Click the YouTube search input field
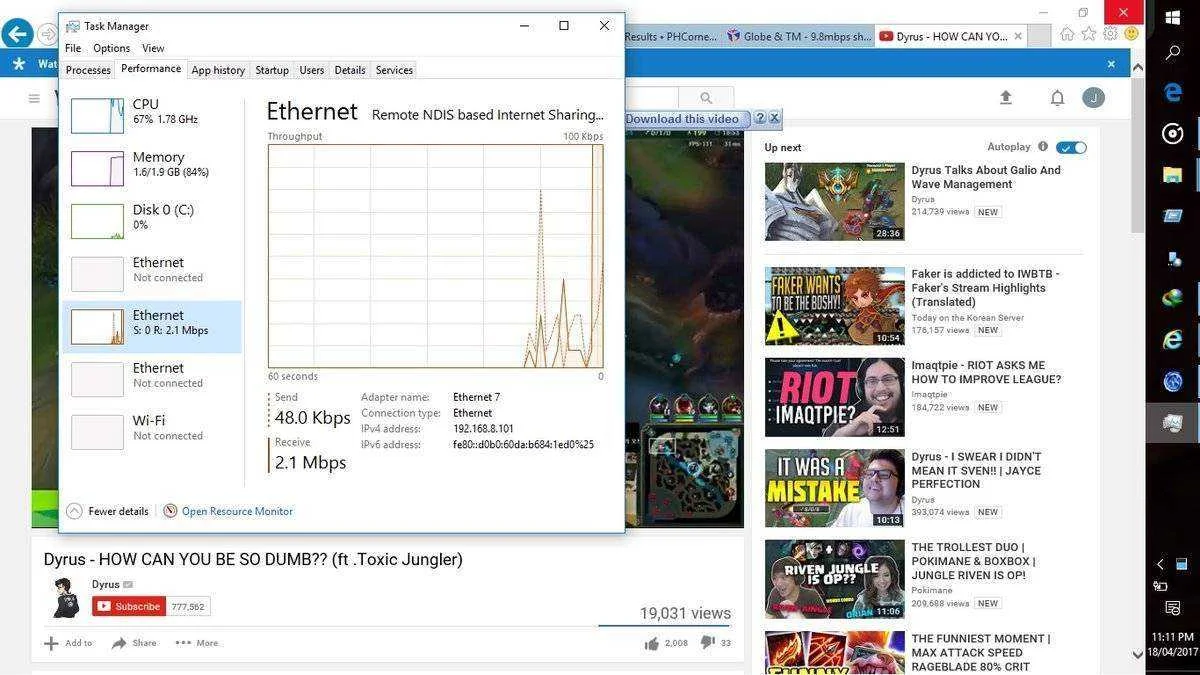 [652, 97]
